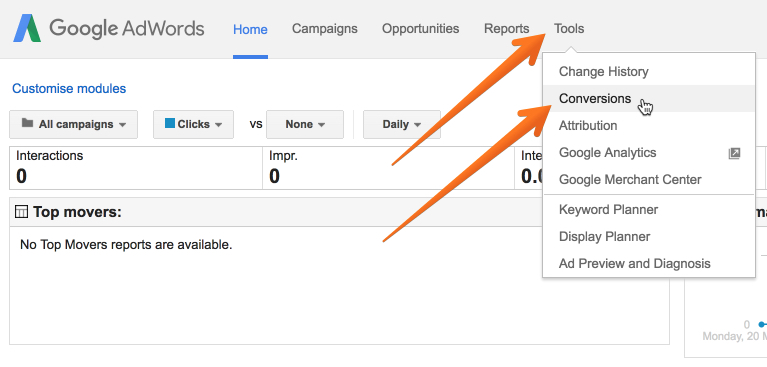
Task: Click the folder icon in All campaigns
Action: (27, 123)
